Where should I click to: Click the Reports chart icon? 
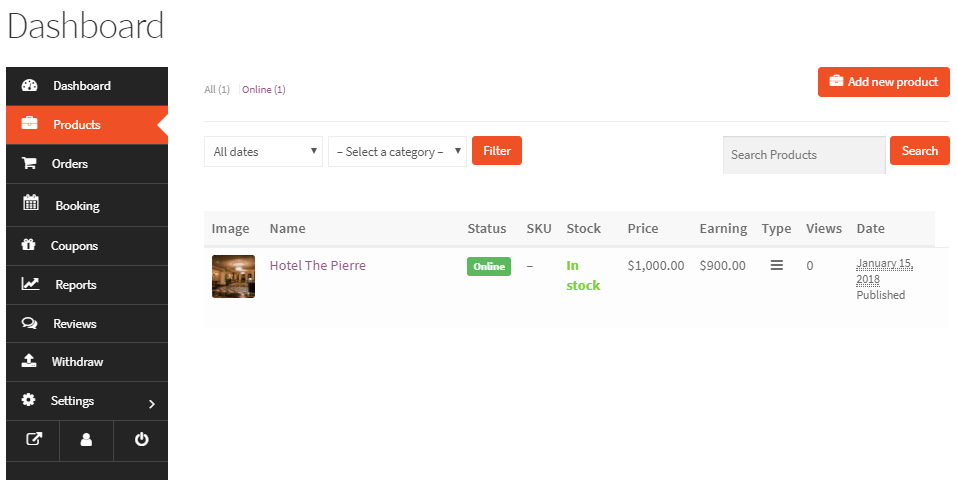[x=30, y=284]
